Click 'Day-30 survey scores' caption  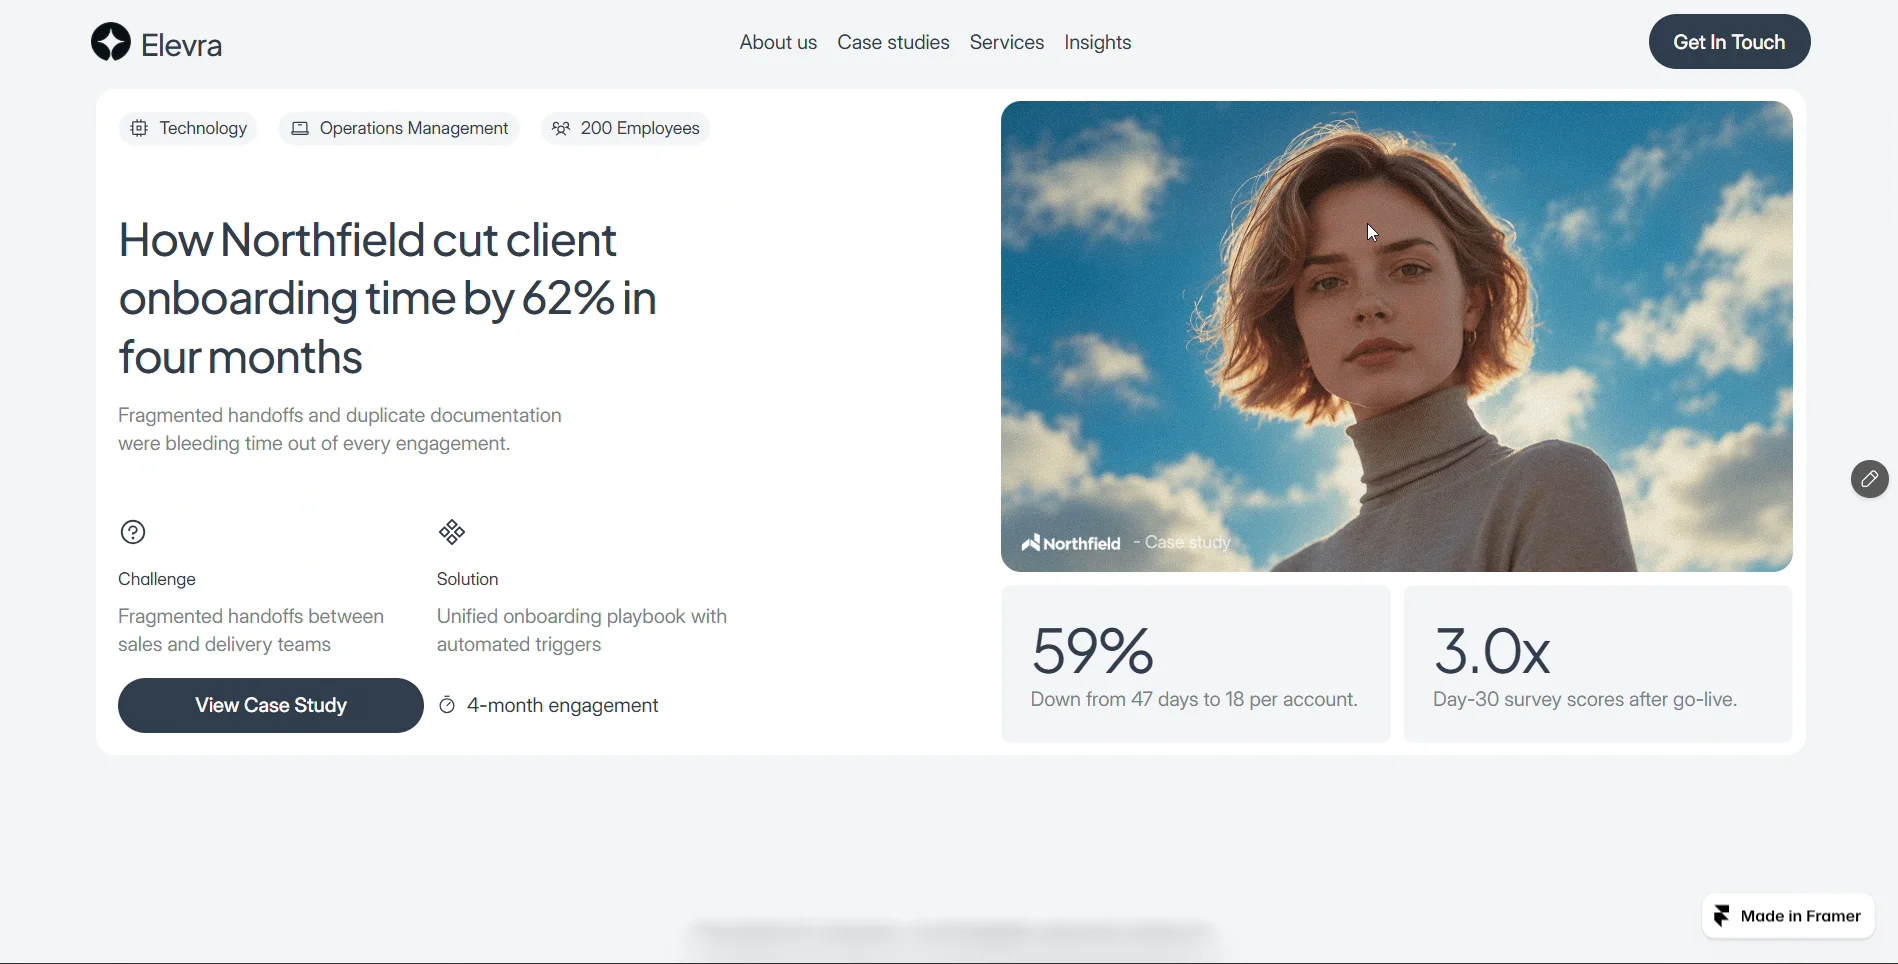point(1585,699)
